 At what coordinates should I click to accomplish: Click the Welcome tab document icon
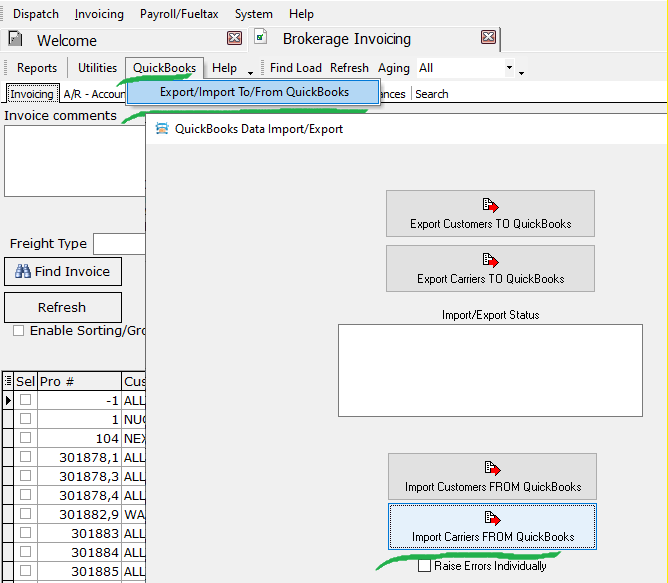coord(15,40)
